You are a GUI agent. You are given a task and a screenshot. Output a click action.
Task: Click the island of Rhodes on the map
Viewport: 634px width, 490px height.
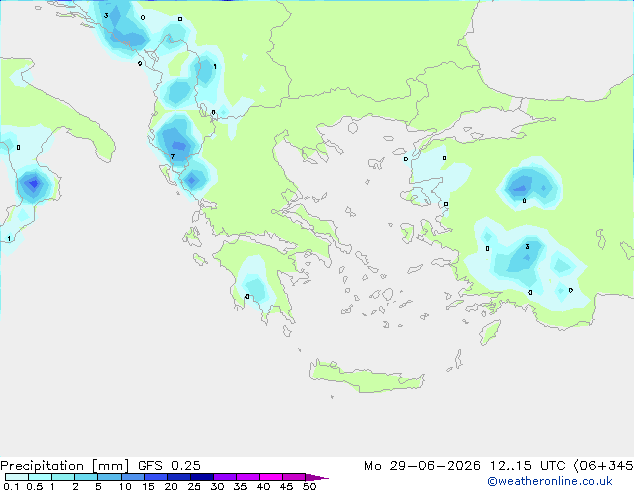(x=490, y=332)
